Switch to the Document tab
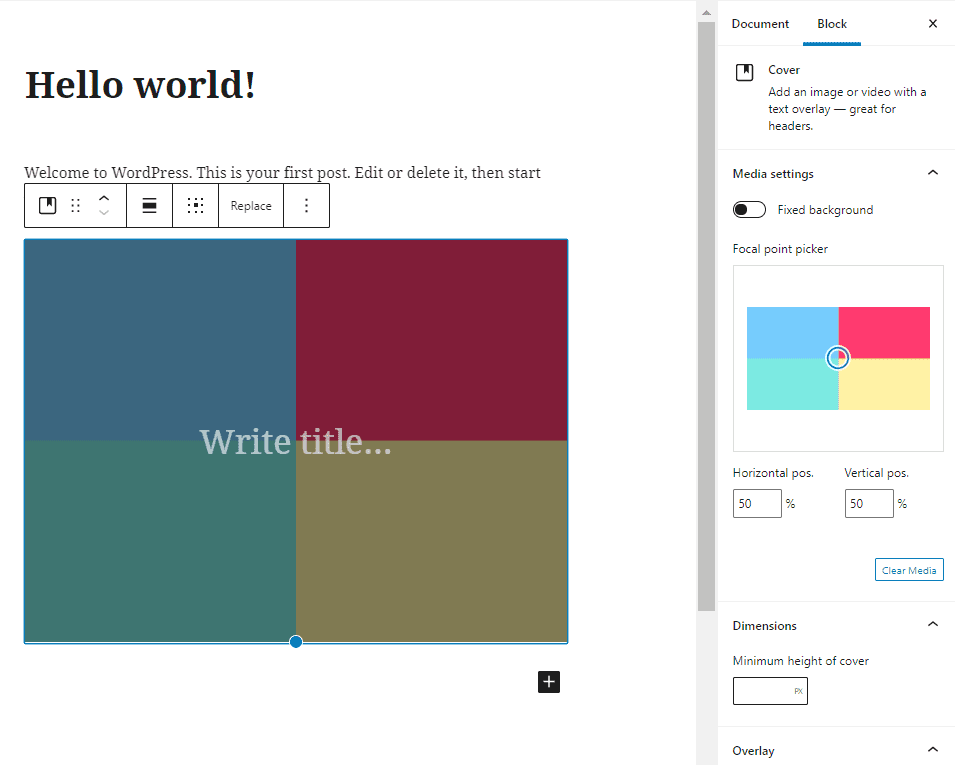The width and height of the screenshot is (955, 765). 760,23
